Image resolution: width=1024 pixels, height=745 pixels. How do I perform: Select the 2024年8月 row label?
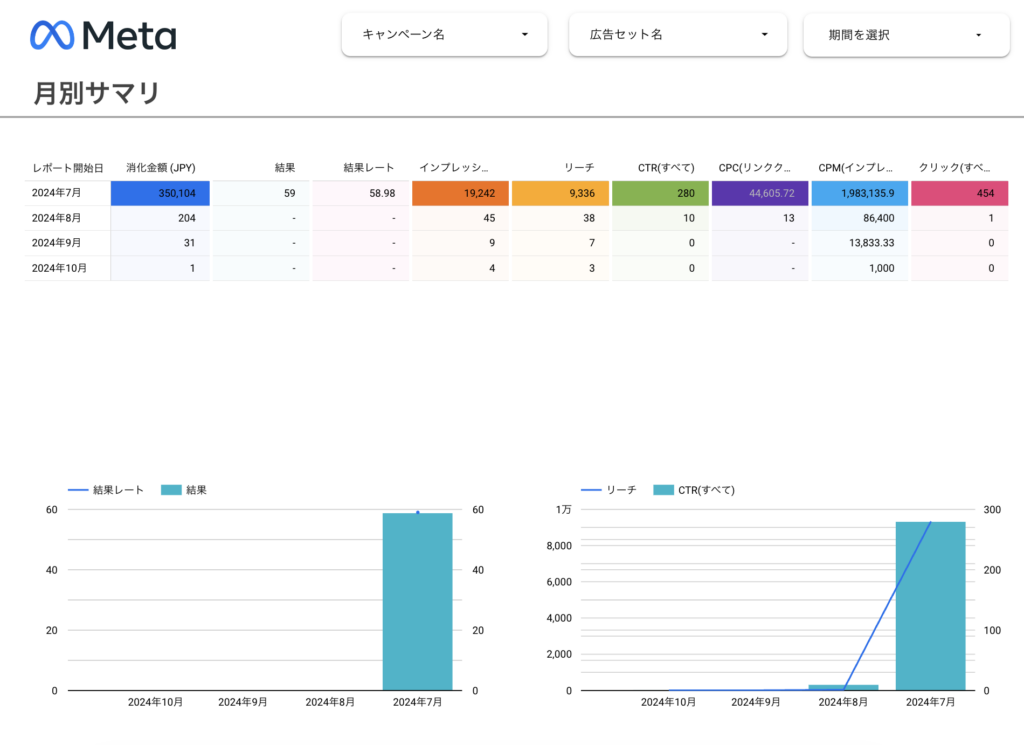(x=56, y=218)
